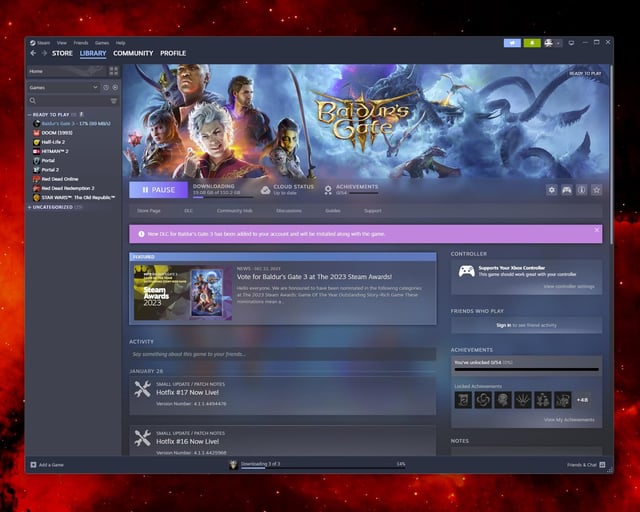Switch to the COMMUNITY tab
This screenshot has width=640, height=512.
point(133,53)
